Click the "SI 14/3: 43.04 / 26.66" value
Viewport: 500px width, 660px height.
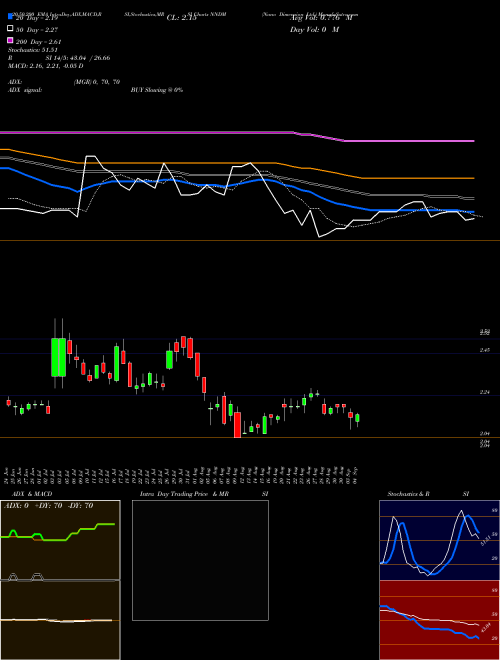[x=77, y=58]
